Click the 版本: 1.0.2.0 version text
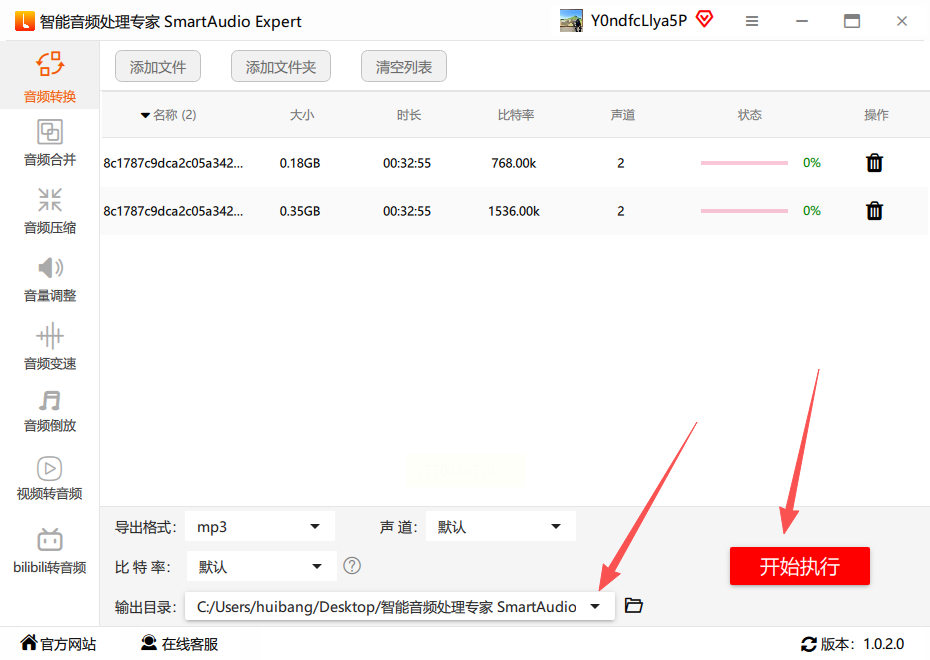This screenshot has height=660, width=930. coord(862,644)
